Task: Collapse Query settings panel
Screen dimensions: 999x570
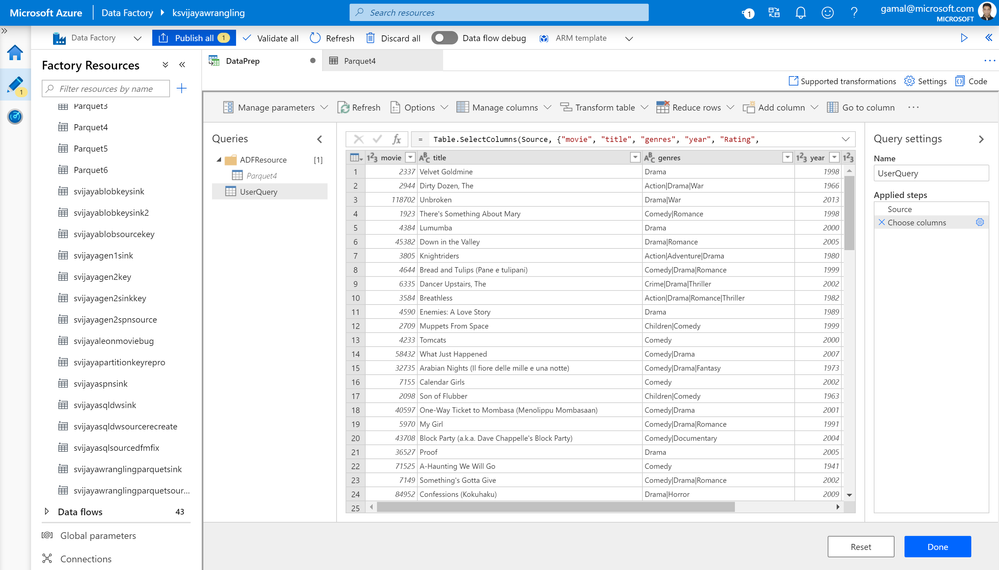Action: click(x=981, y=139)
